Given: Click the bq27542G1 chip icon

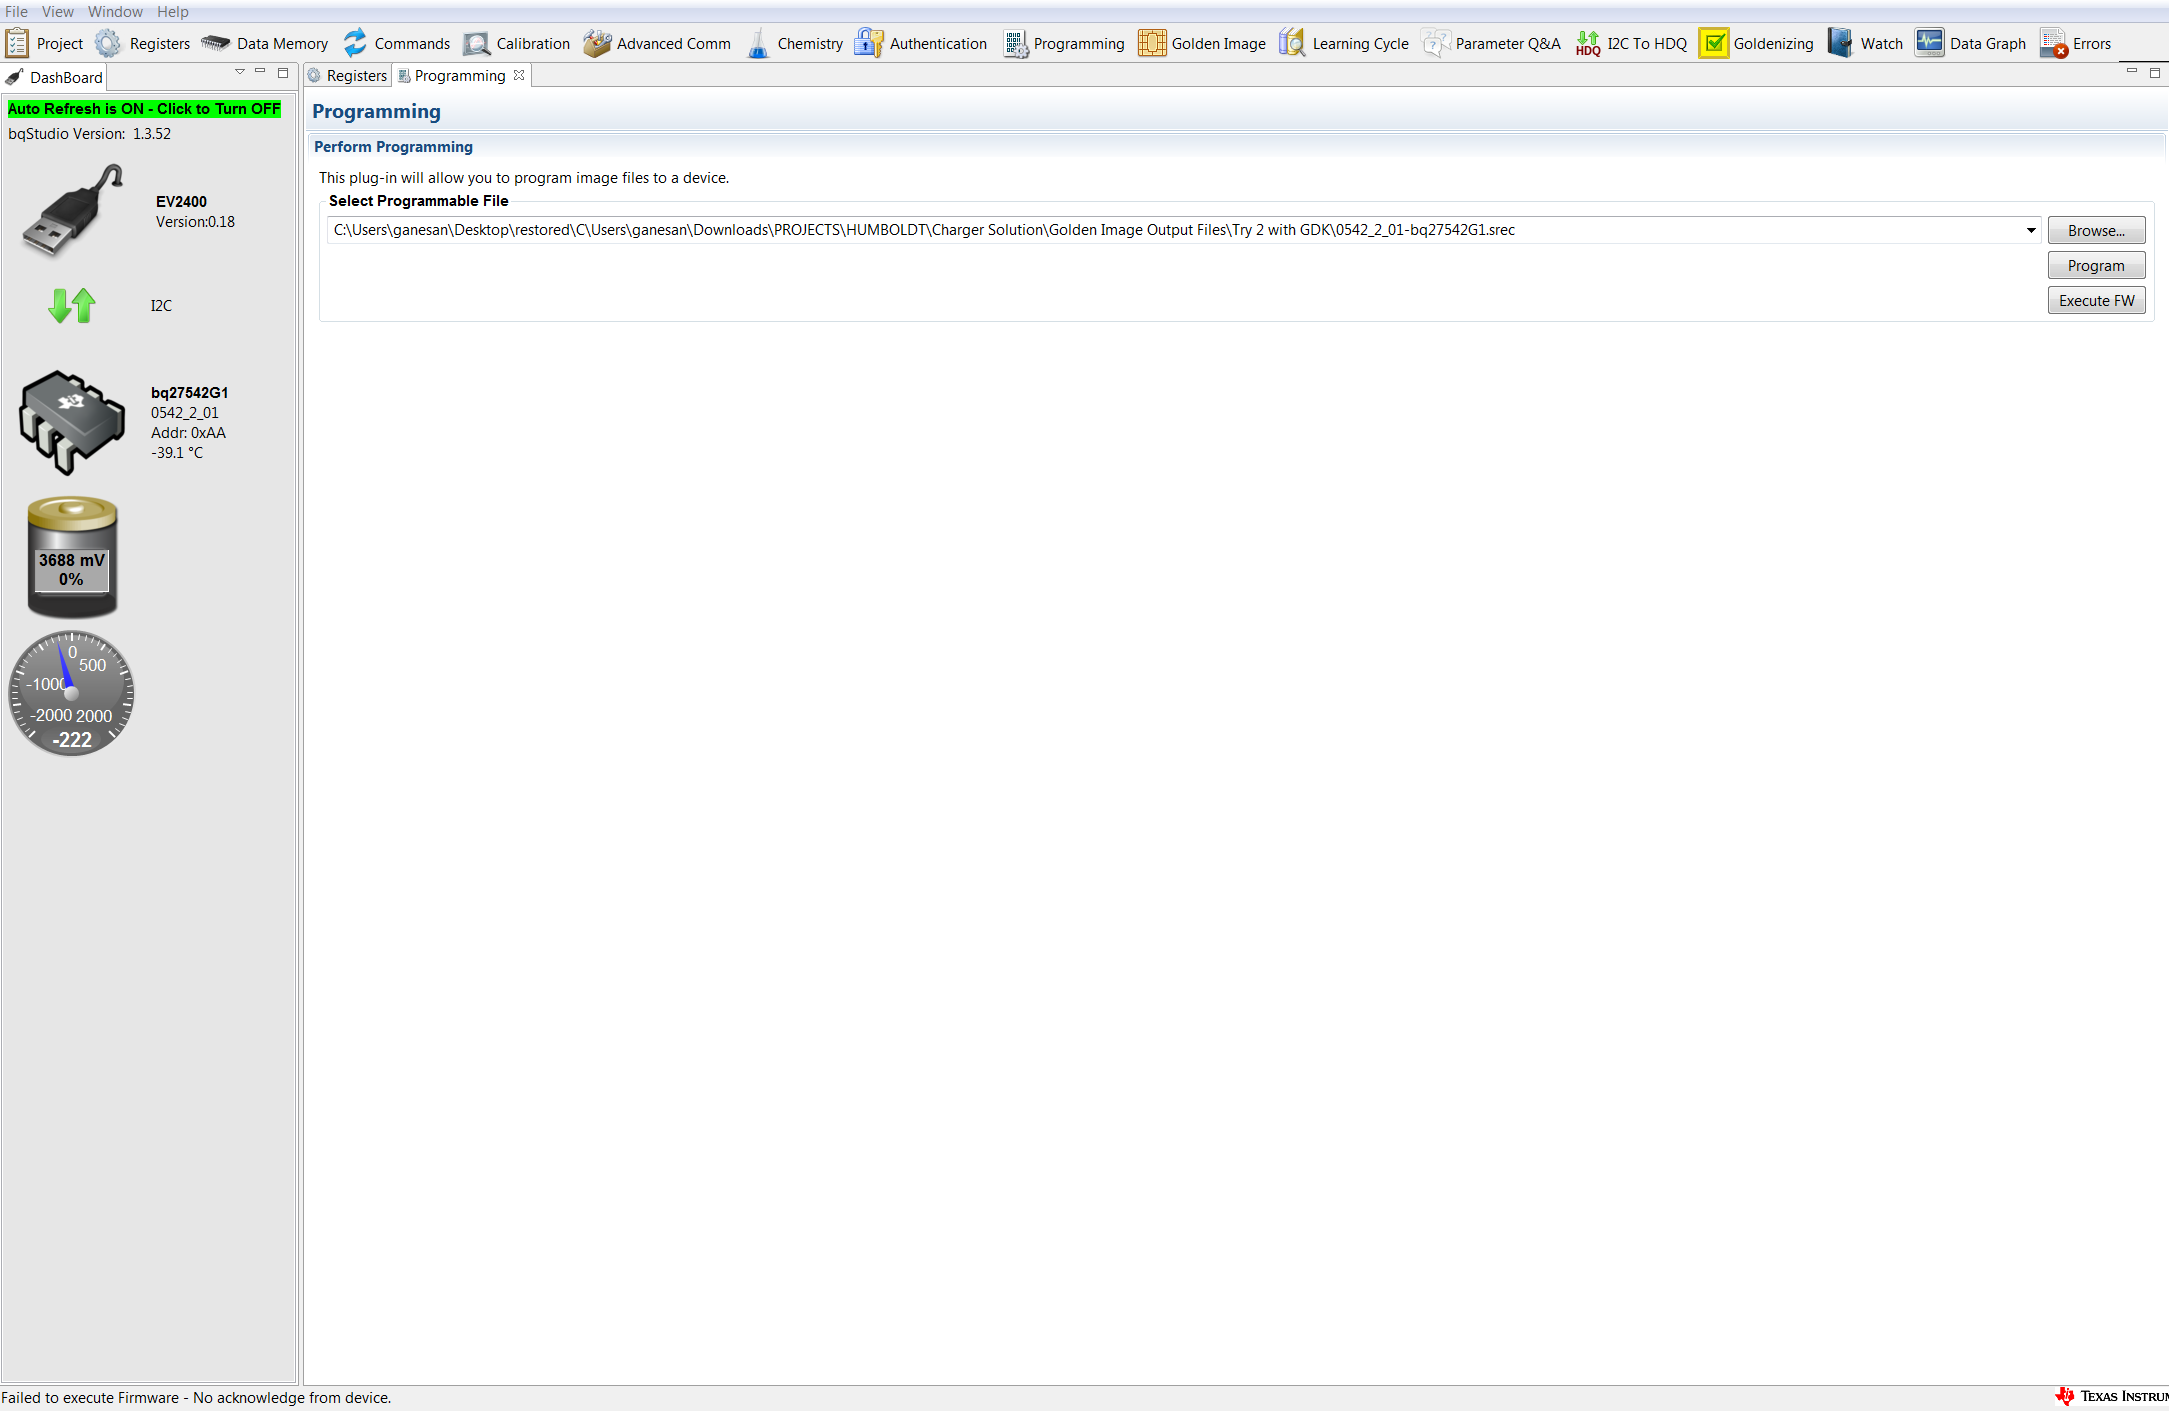Looking at the screenshot, I should coord(72,422).
